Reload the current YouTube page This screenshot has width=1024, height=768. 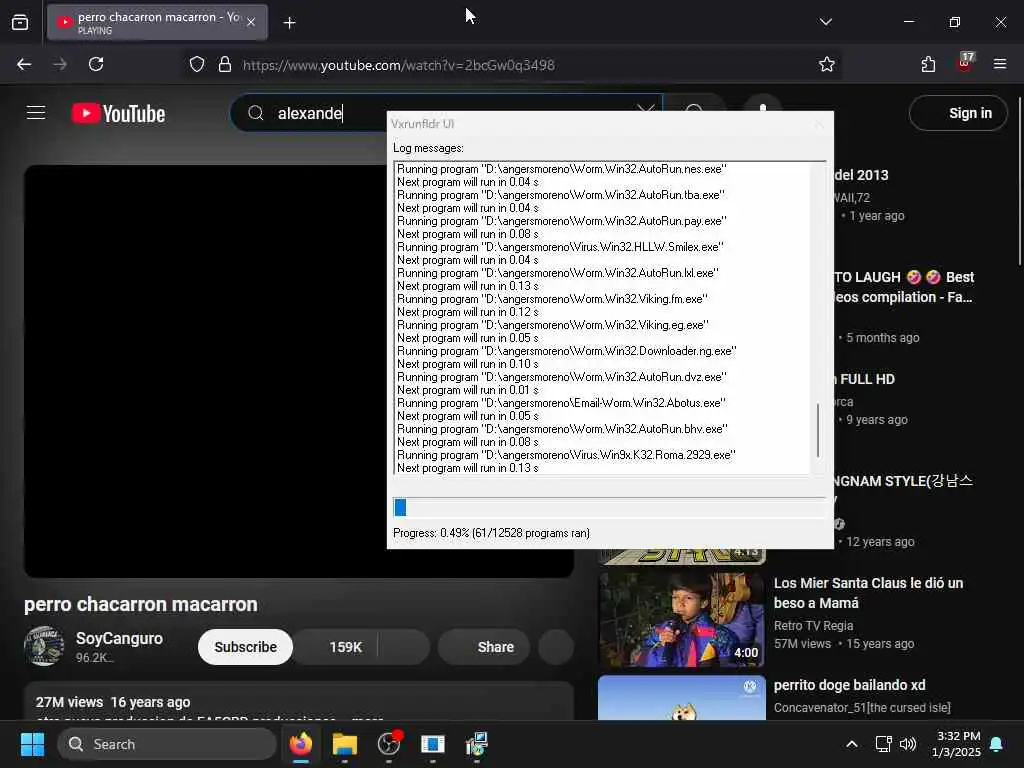96,65
